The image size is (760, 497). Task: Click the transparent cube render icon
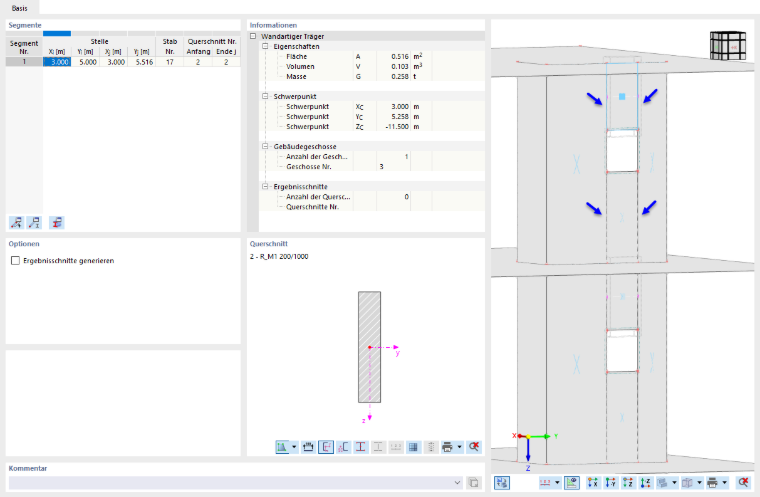687,482
